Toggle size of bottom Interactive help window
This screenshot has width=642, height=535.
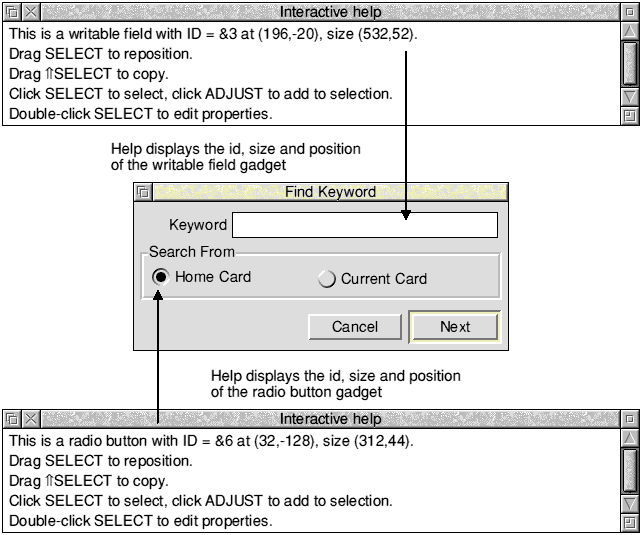630,419
